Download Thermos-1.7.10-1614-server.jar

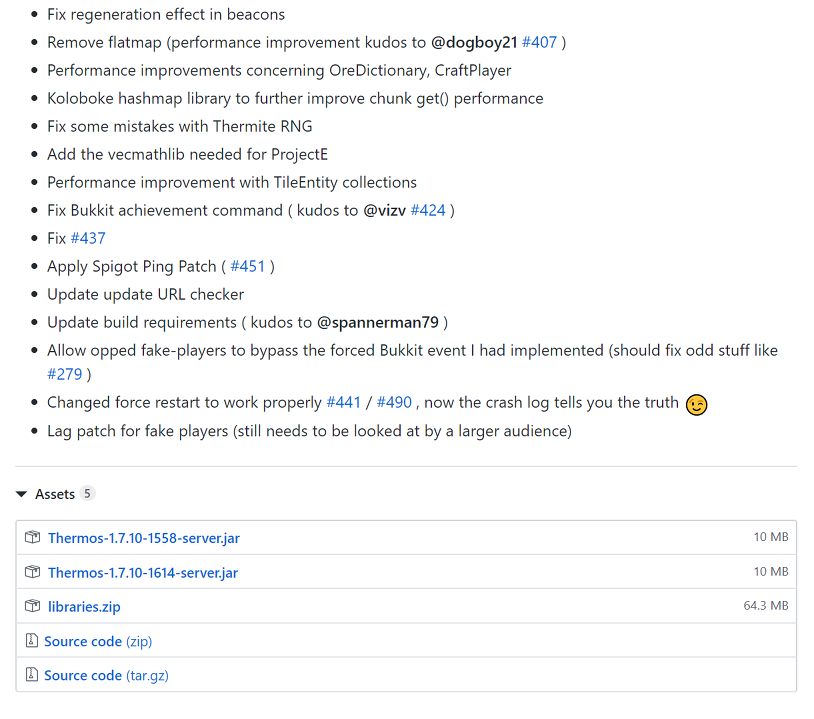pos(143,573)
